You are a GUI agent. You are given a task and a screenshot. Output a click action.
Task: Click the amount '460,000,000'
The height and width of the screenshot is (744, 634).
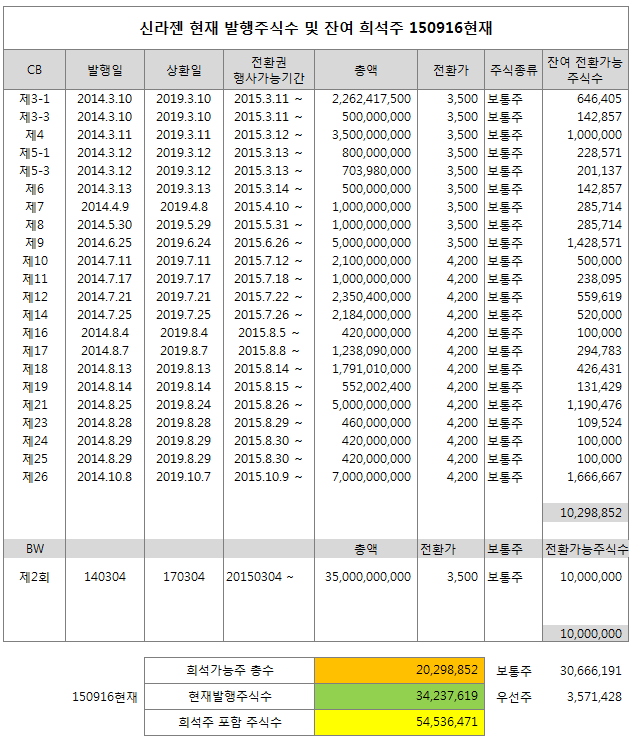pos(376,423)
